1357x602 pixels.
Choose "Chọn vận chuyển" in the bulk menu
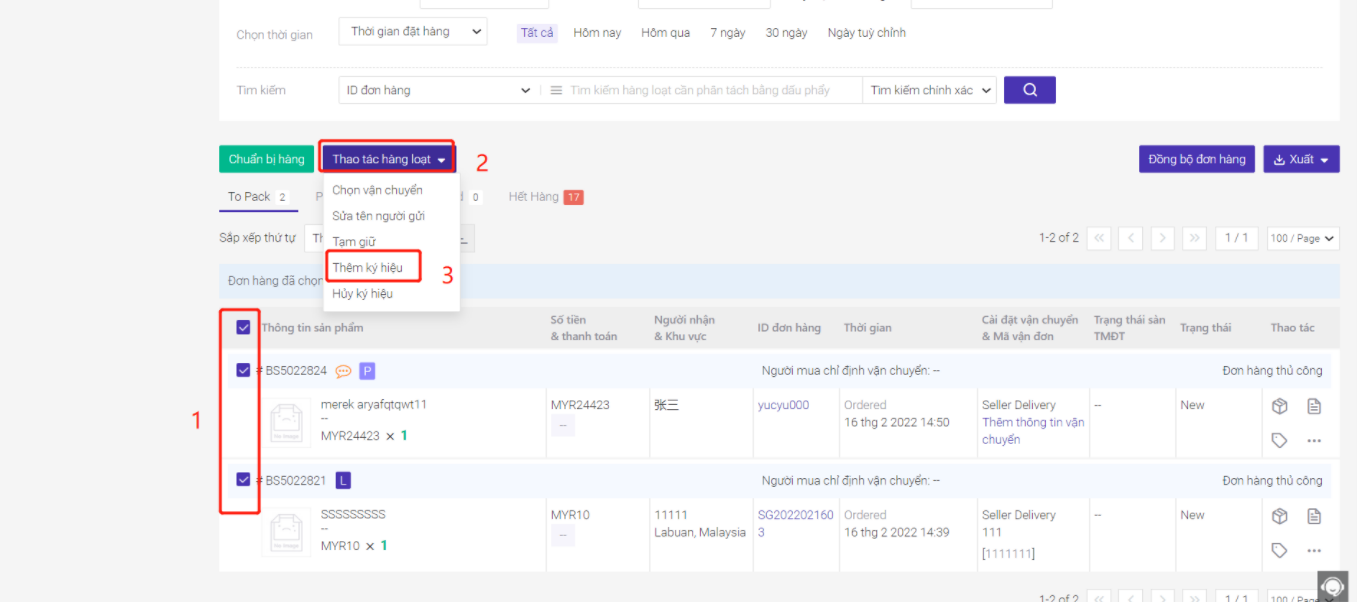(x=377, y=190)
